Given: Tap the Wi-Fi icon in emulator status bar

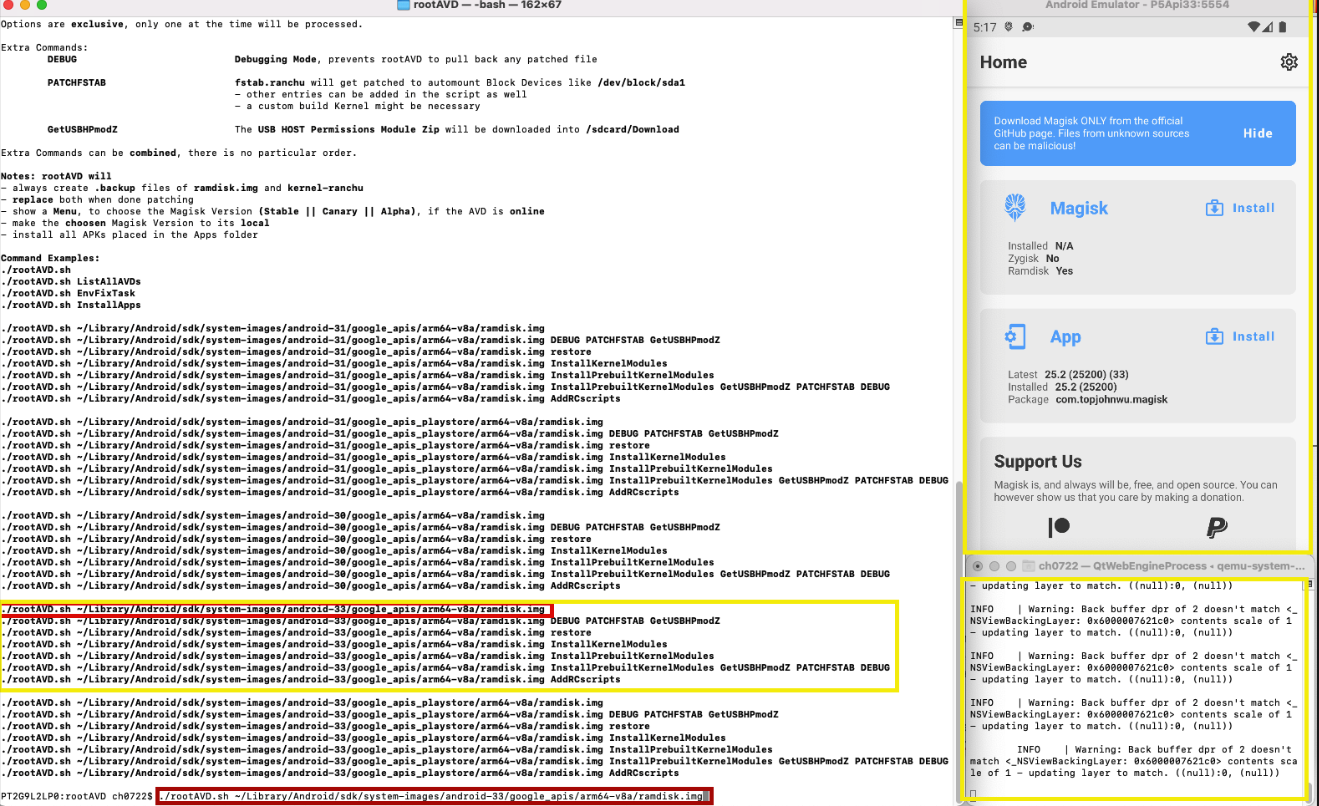Looking at the screenshot, I should point(1256,27).
